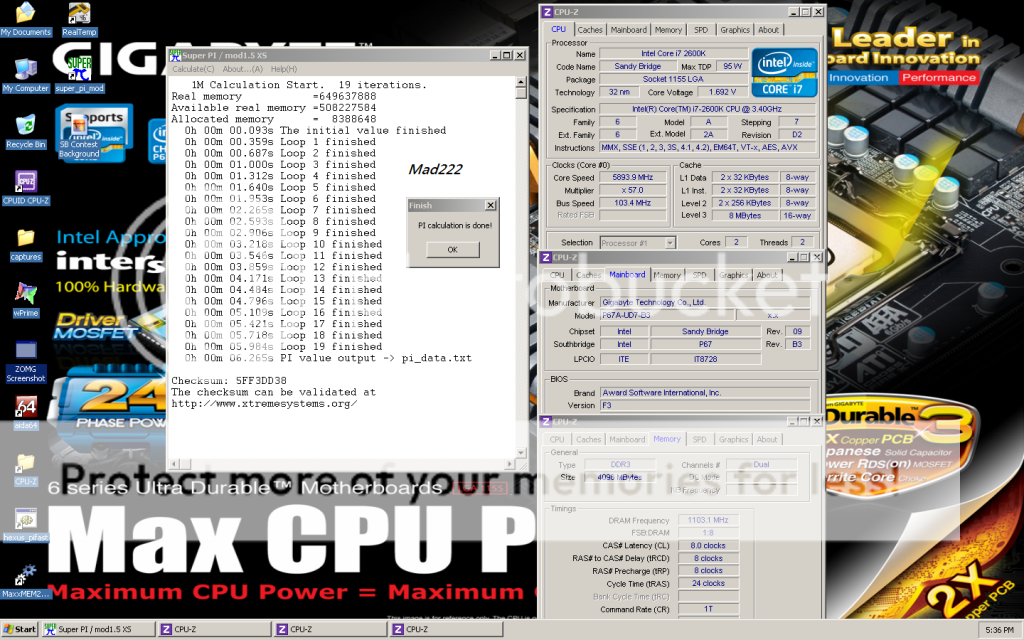Click the 'PI value output -> pi_data.txt' line
The width and height of the screenshot is (1024, 640).
tap(328, 359)
